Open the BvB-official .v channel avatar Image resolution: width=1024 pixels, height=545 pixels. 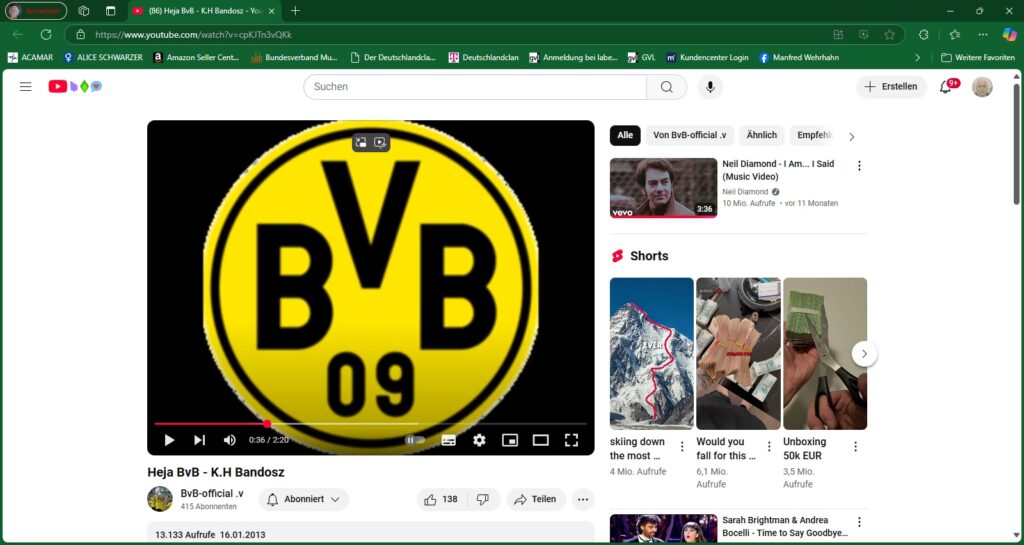point(160,499)
